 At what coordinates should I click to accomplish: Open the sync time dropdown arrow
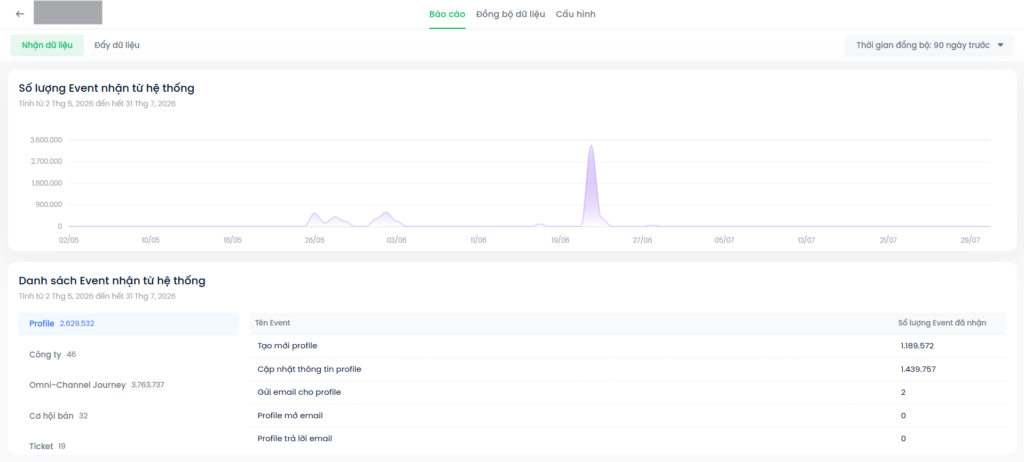point(1000,45)
